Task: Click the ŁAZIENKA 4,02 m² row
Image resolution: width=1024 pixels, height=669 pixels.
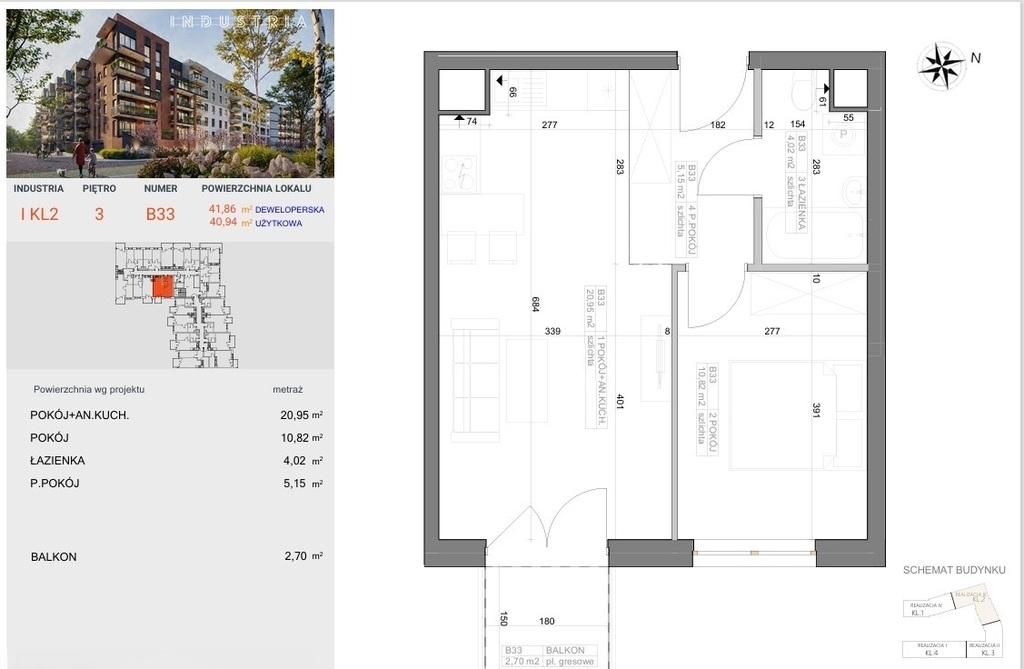Action: coord(170,461)
